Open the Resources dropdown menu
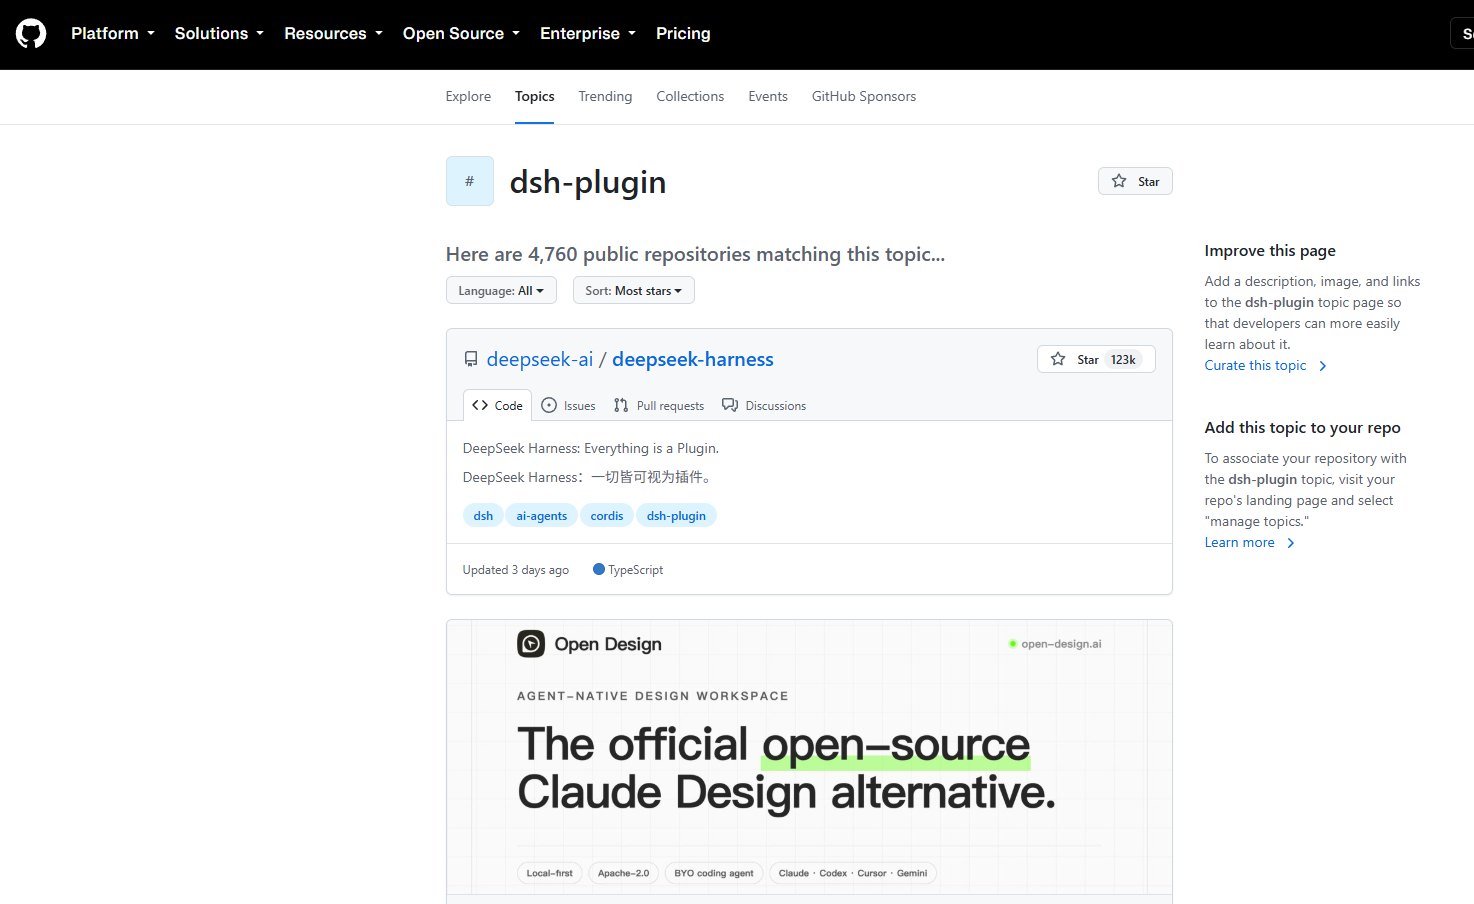Viewport: 1474px width, 904px height. click(333, 34)
